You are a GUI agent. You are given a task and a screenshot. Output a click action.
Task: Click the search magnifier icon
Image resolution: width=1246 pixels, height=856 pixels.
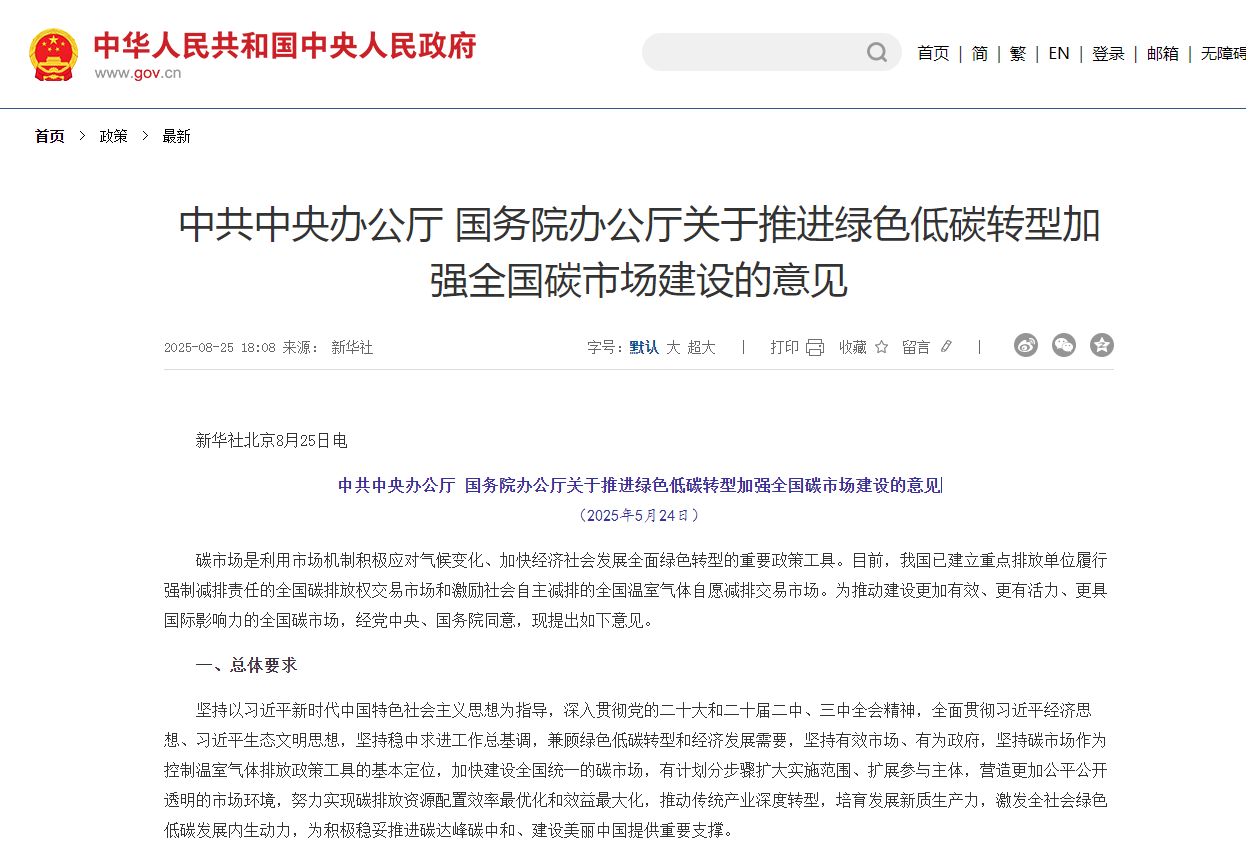877,52
